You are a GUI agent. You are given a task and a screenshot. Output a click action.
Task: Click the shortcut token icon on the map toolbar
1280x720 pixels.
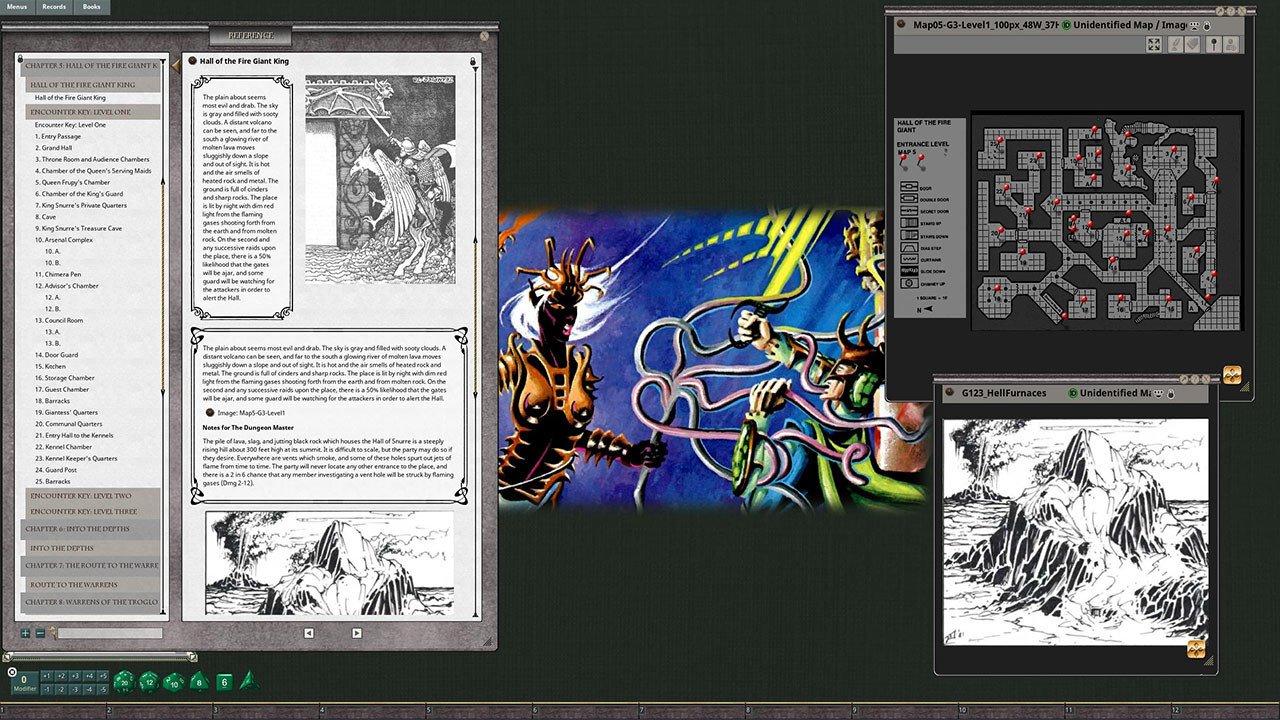click(1230, 44)
